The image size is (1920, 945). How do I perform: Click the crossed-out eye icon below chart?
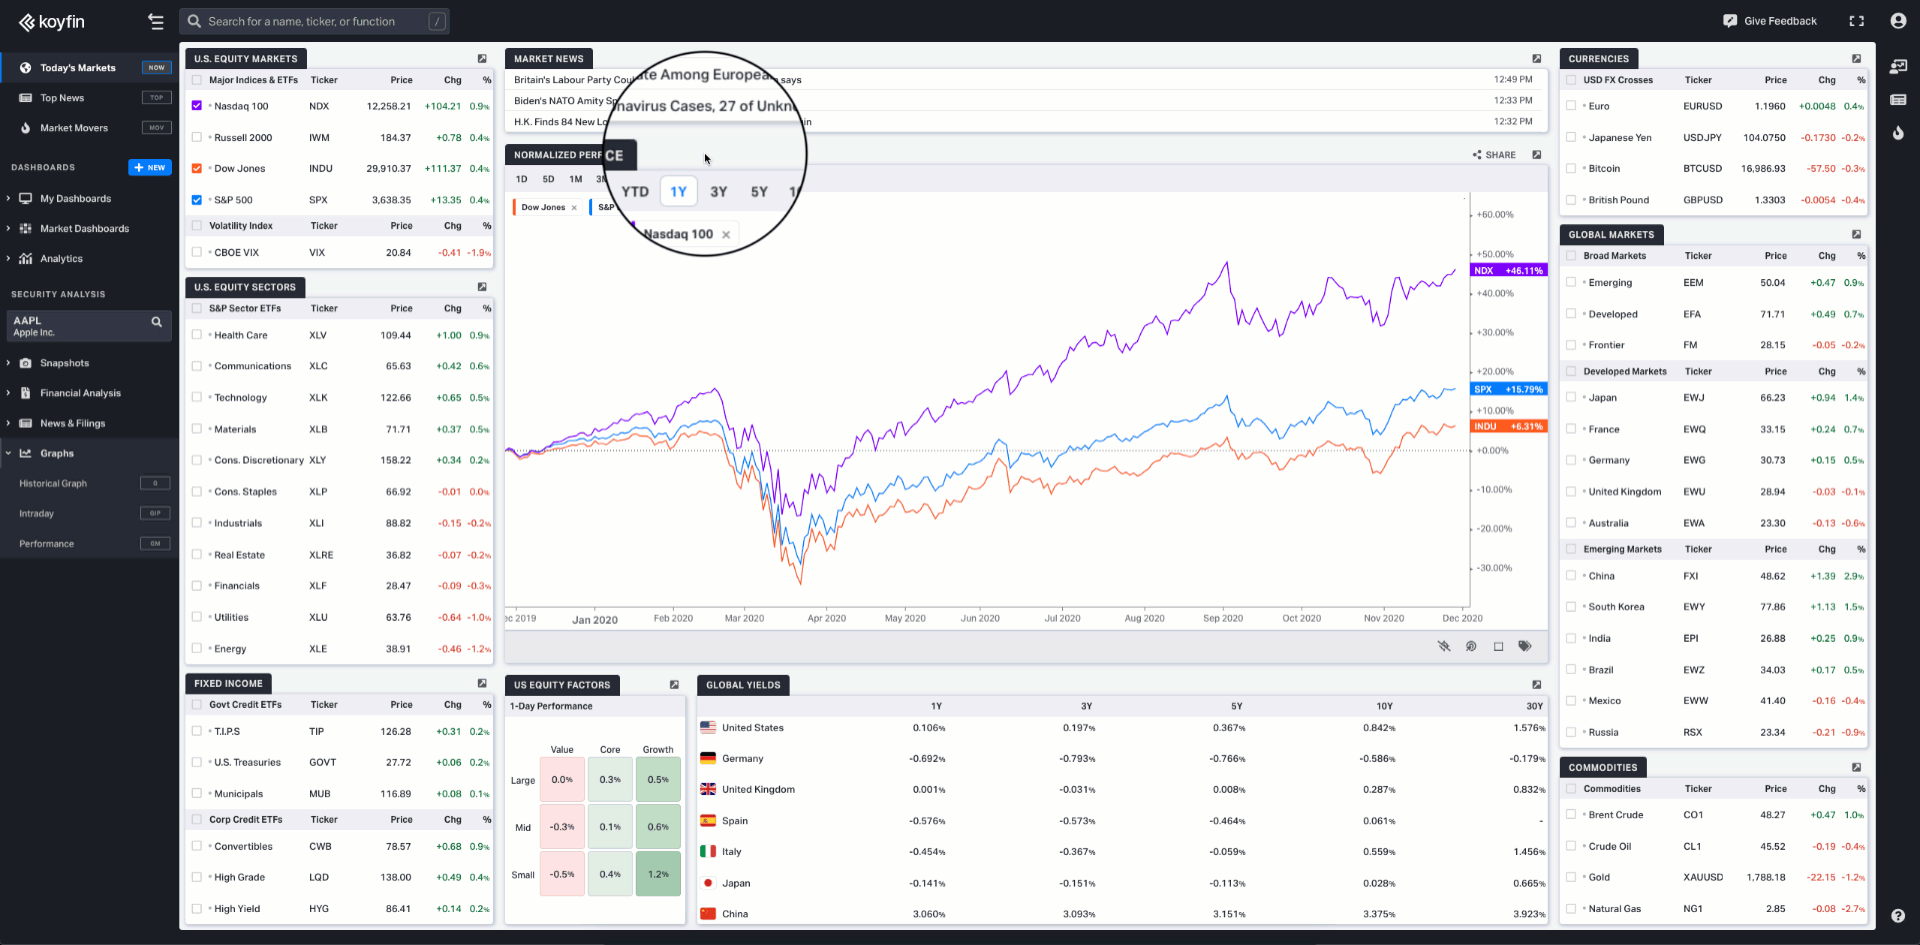tap(1444, 646)
